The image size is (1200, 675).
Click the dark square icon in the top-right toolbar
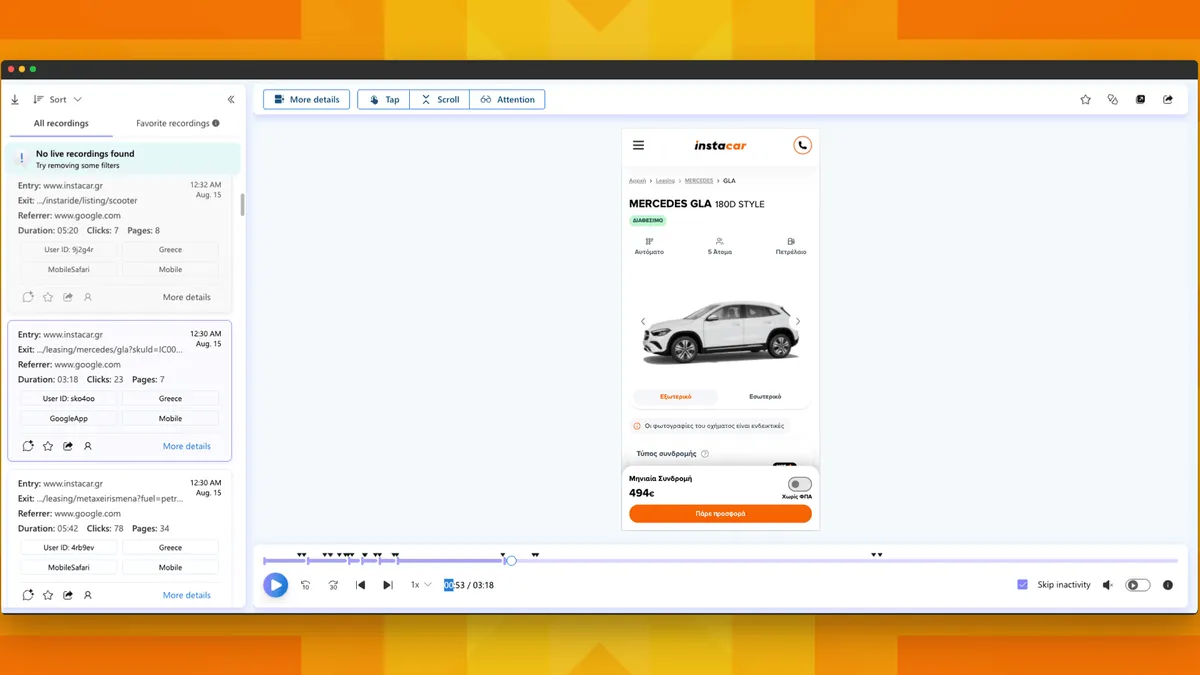pyautogui.click(x=1141, y=99)
